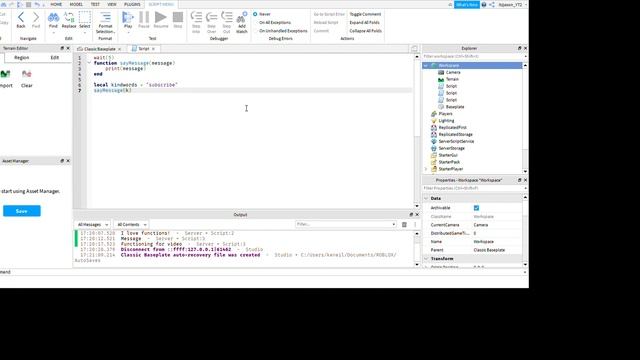The height and width of the screenshot is (360, 640).
Task: Expand the StarterPlayer tree node
Action: coord(426,169)
